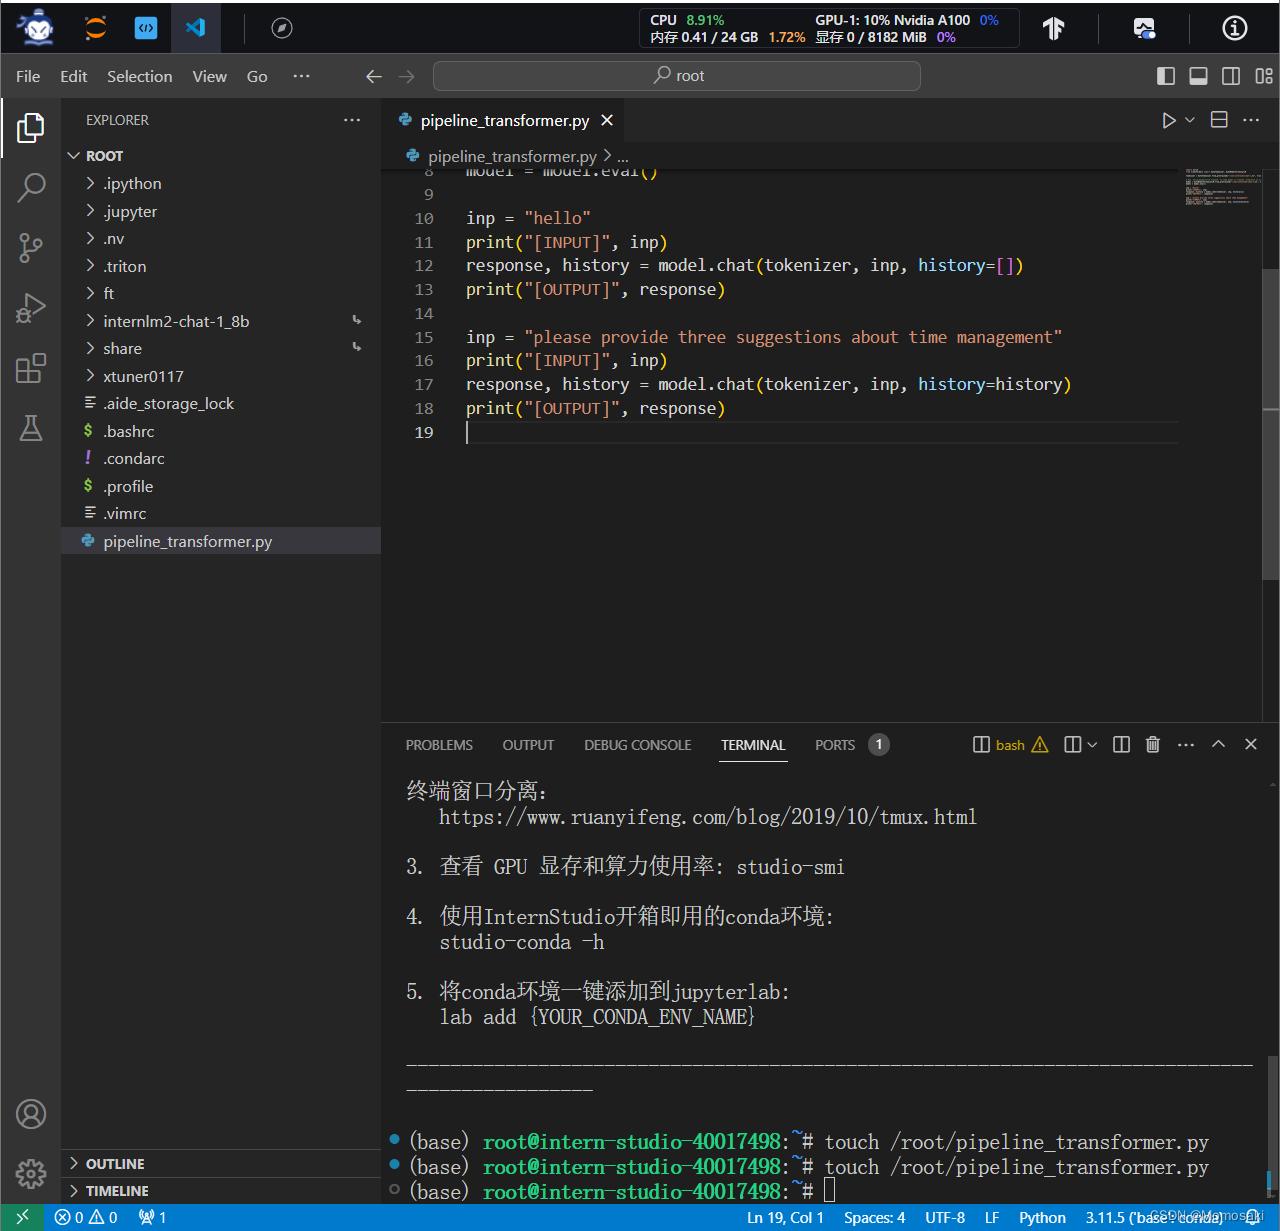
Task: Expand the .triton folder
Action: 221,266
